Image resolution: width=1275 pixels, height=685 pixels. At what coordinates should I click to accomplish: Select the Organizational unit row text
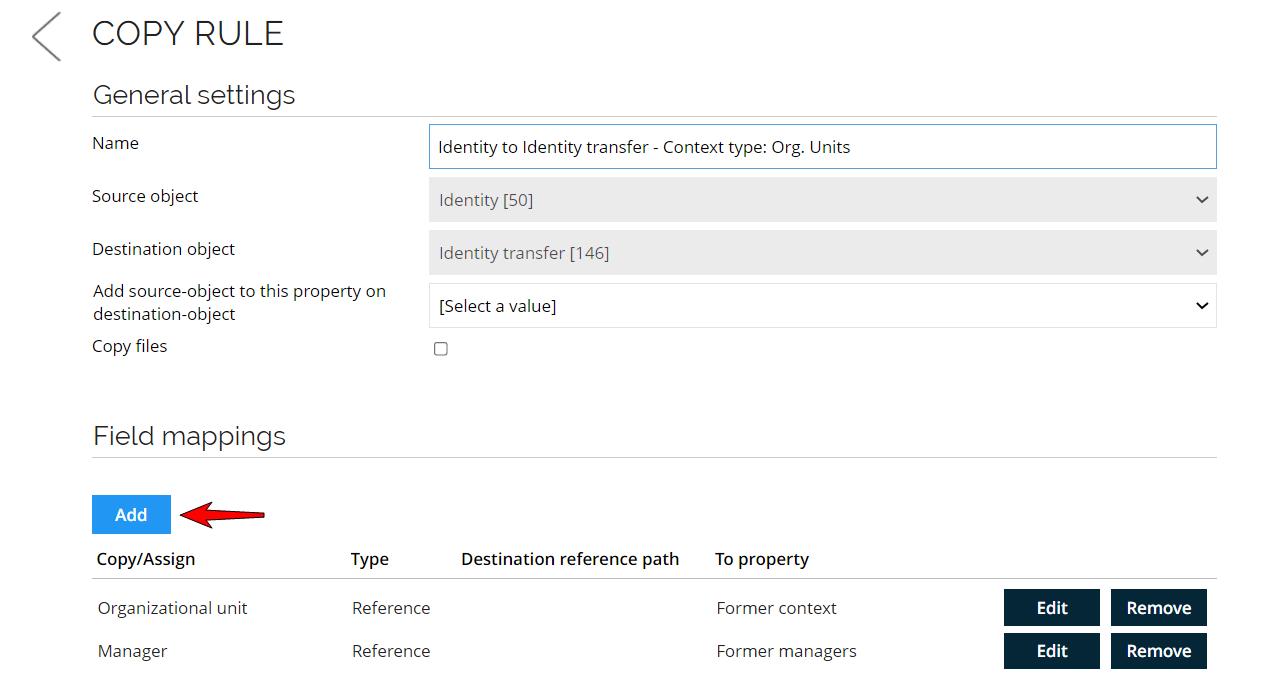(172, 608)
